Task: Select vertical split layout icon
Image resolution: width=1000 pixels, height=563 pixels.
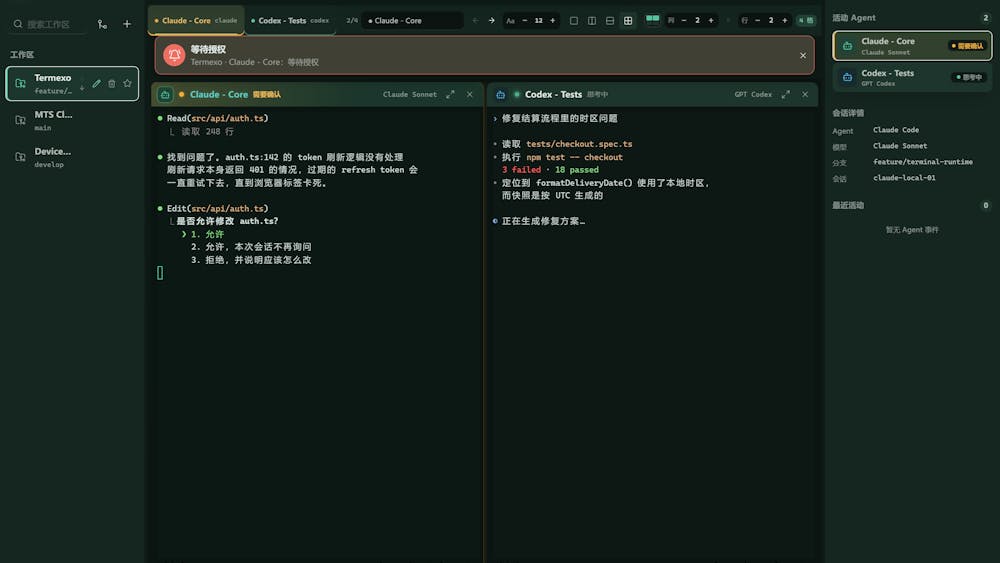Action: click(x=592, y=20)
